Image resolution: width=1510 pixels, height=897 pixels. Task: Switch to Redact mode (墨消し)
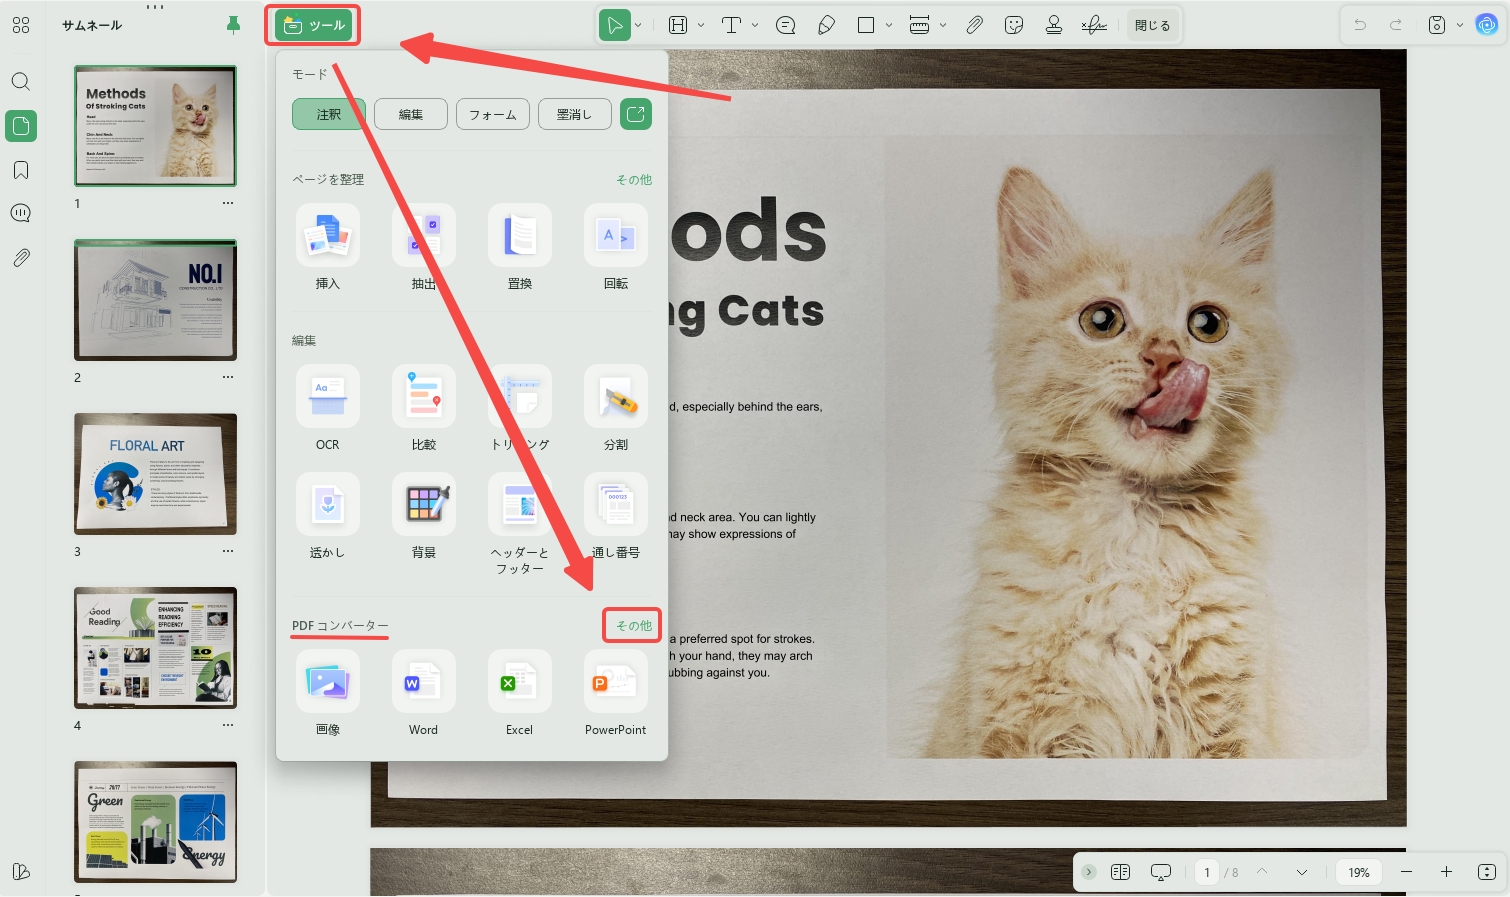coord(575,114)
